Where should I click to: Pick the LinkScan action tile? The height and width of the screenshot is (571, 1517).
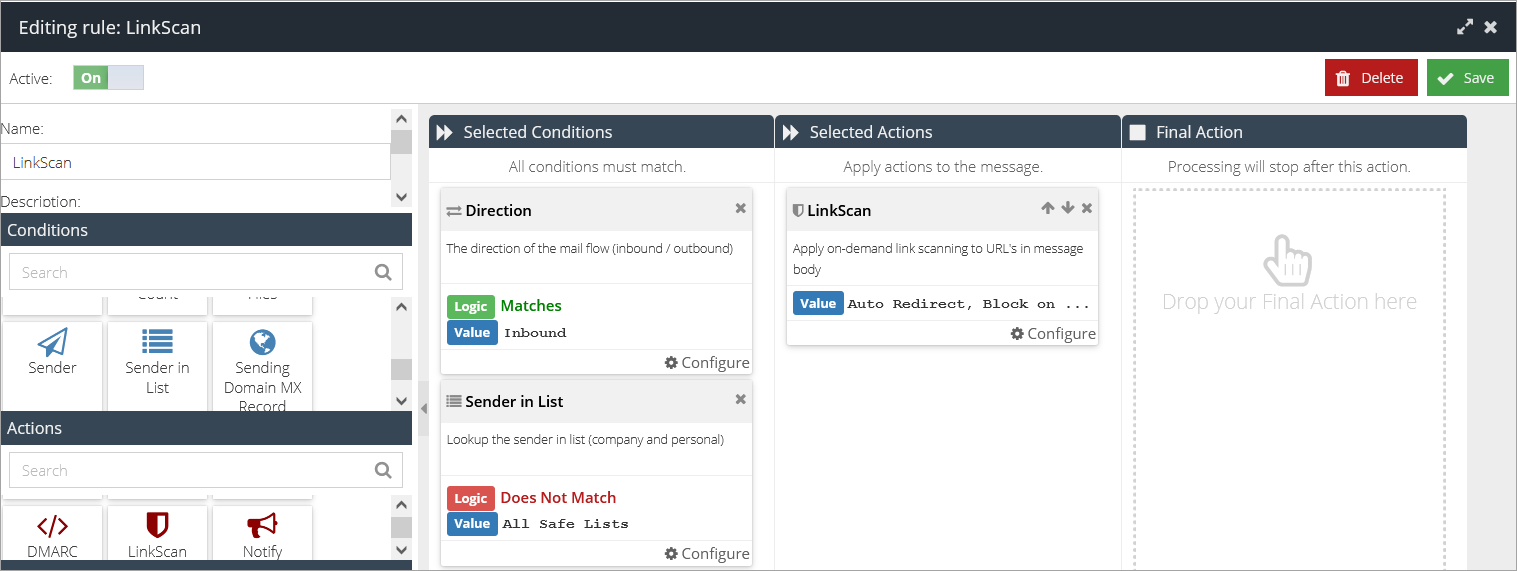pyautogui.click(x=157, y=534)
